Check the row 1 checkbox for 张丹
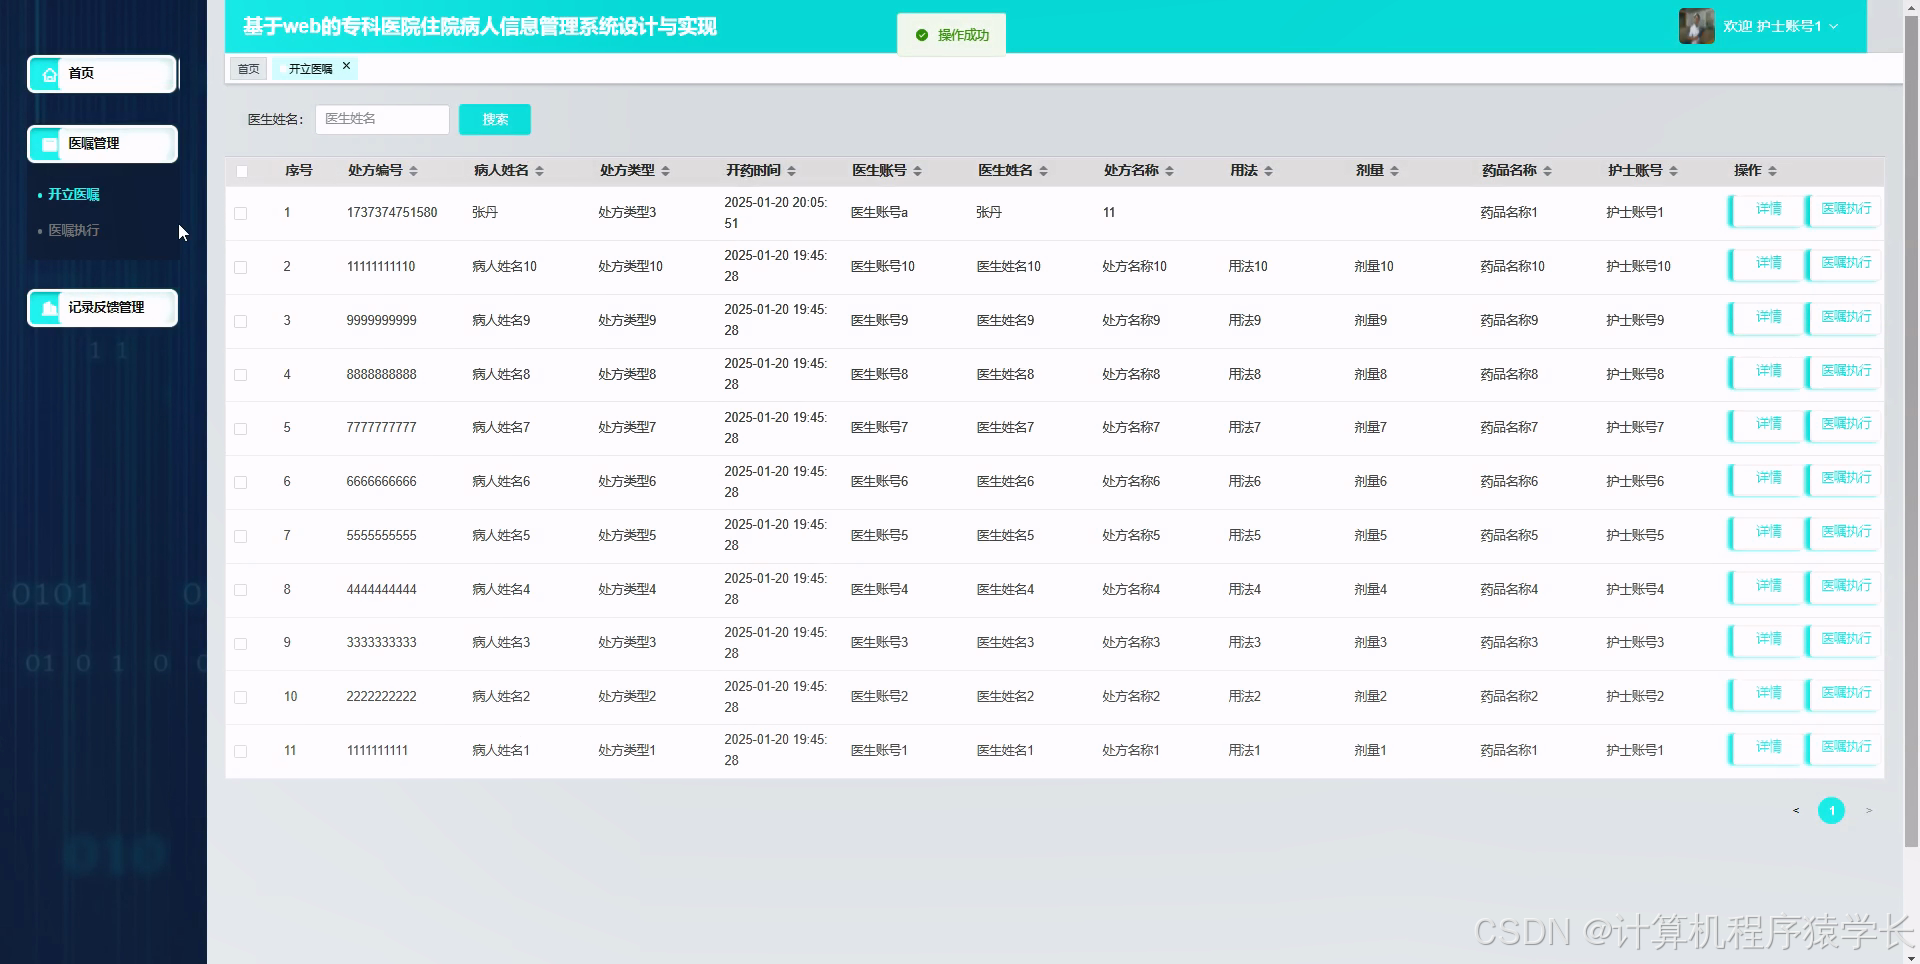 point(240,213)
